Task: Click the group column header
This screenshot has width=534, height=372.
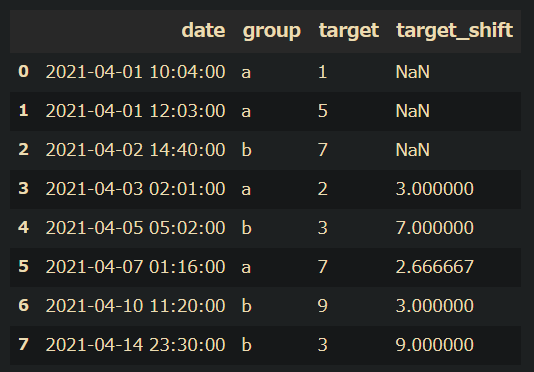Action: [x=272, y=32]
